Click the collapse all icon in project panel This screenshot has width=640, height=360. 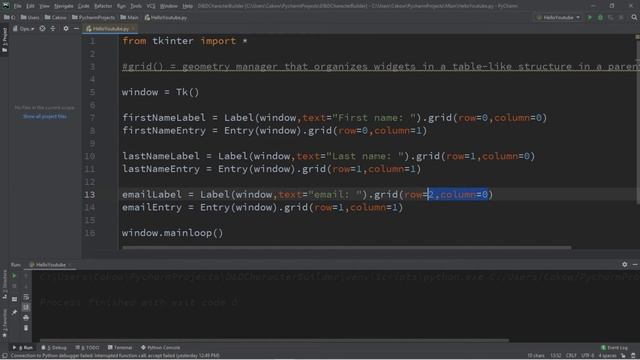pos(53,29)
